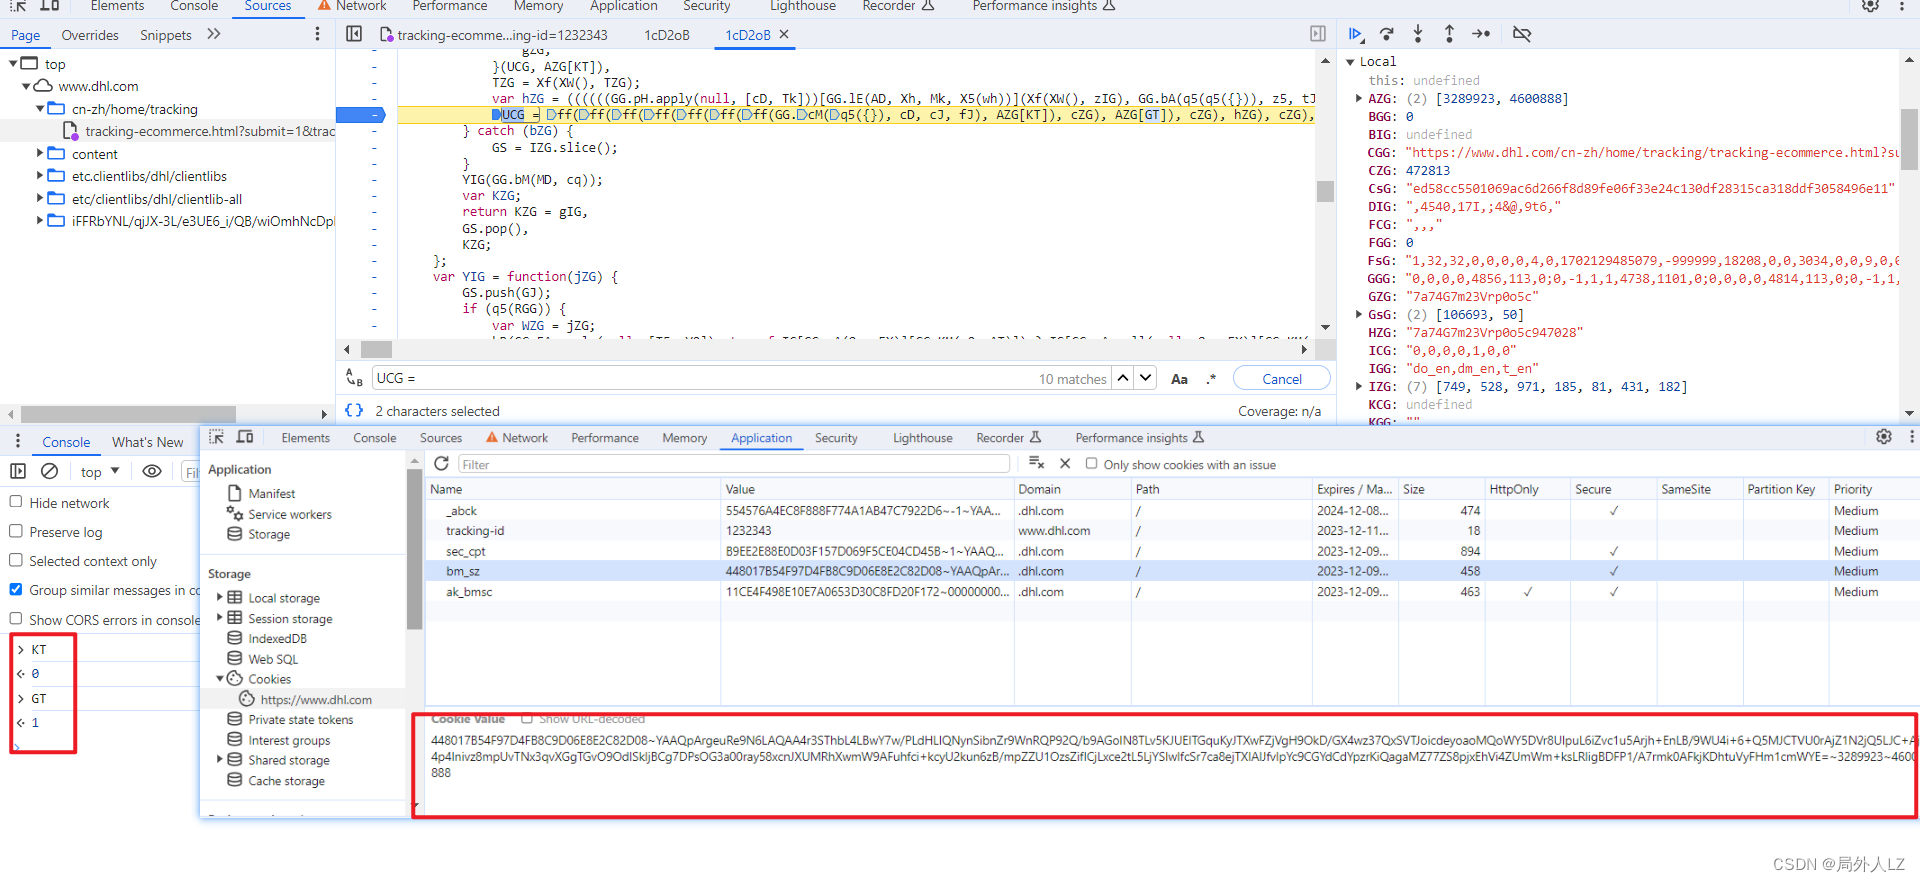Open the Lighthouse tab in lower DevTools
1920x882 pixels.
coord(923,438)
